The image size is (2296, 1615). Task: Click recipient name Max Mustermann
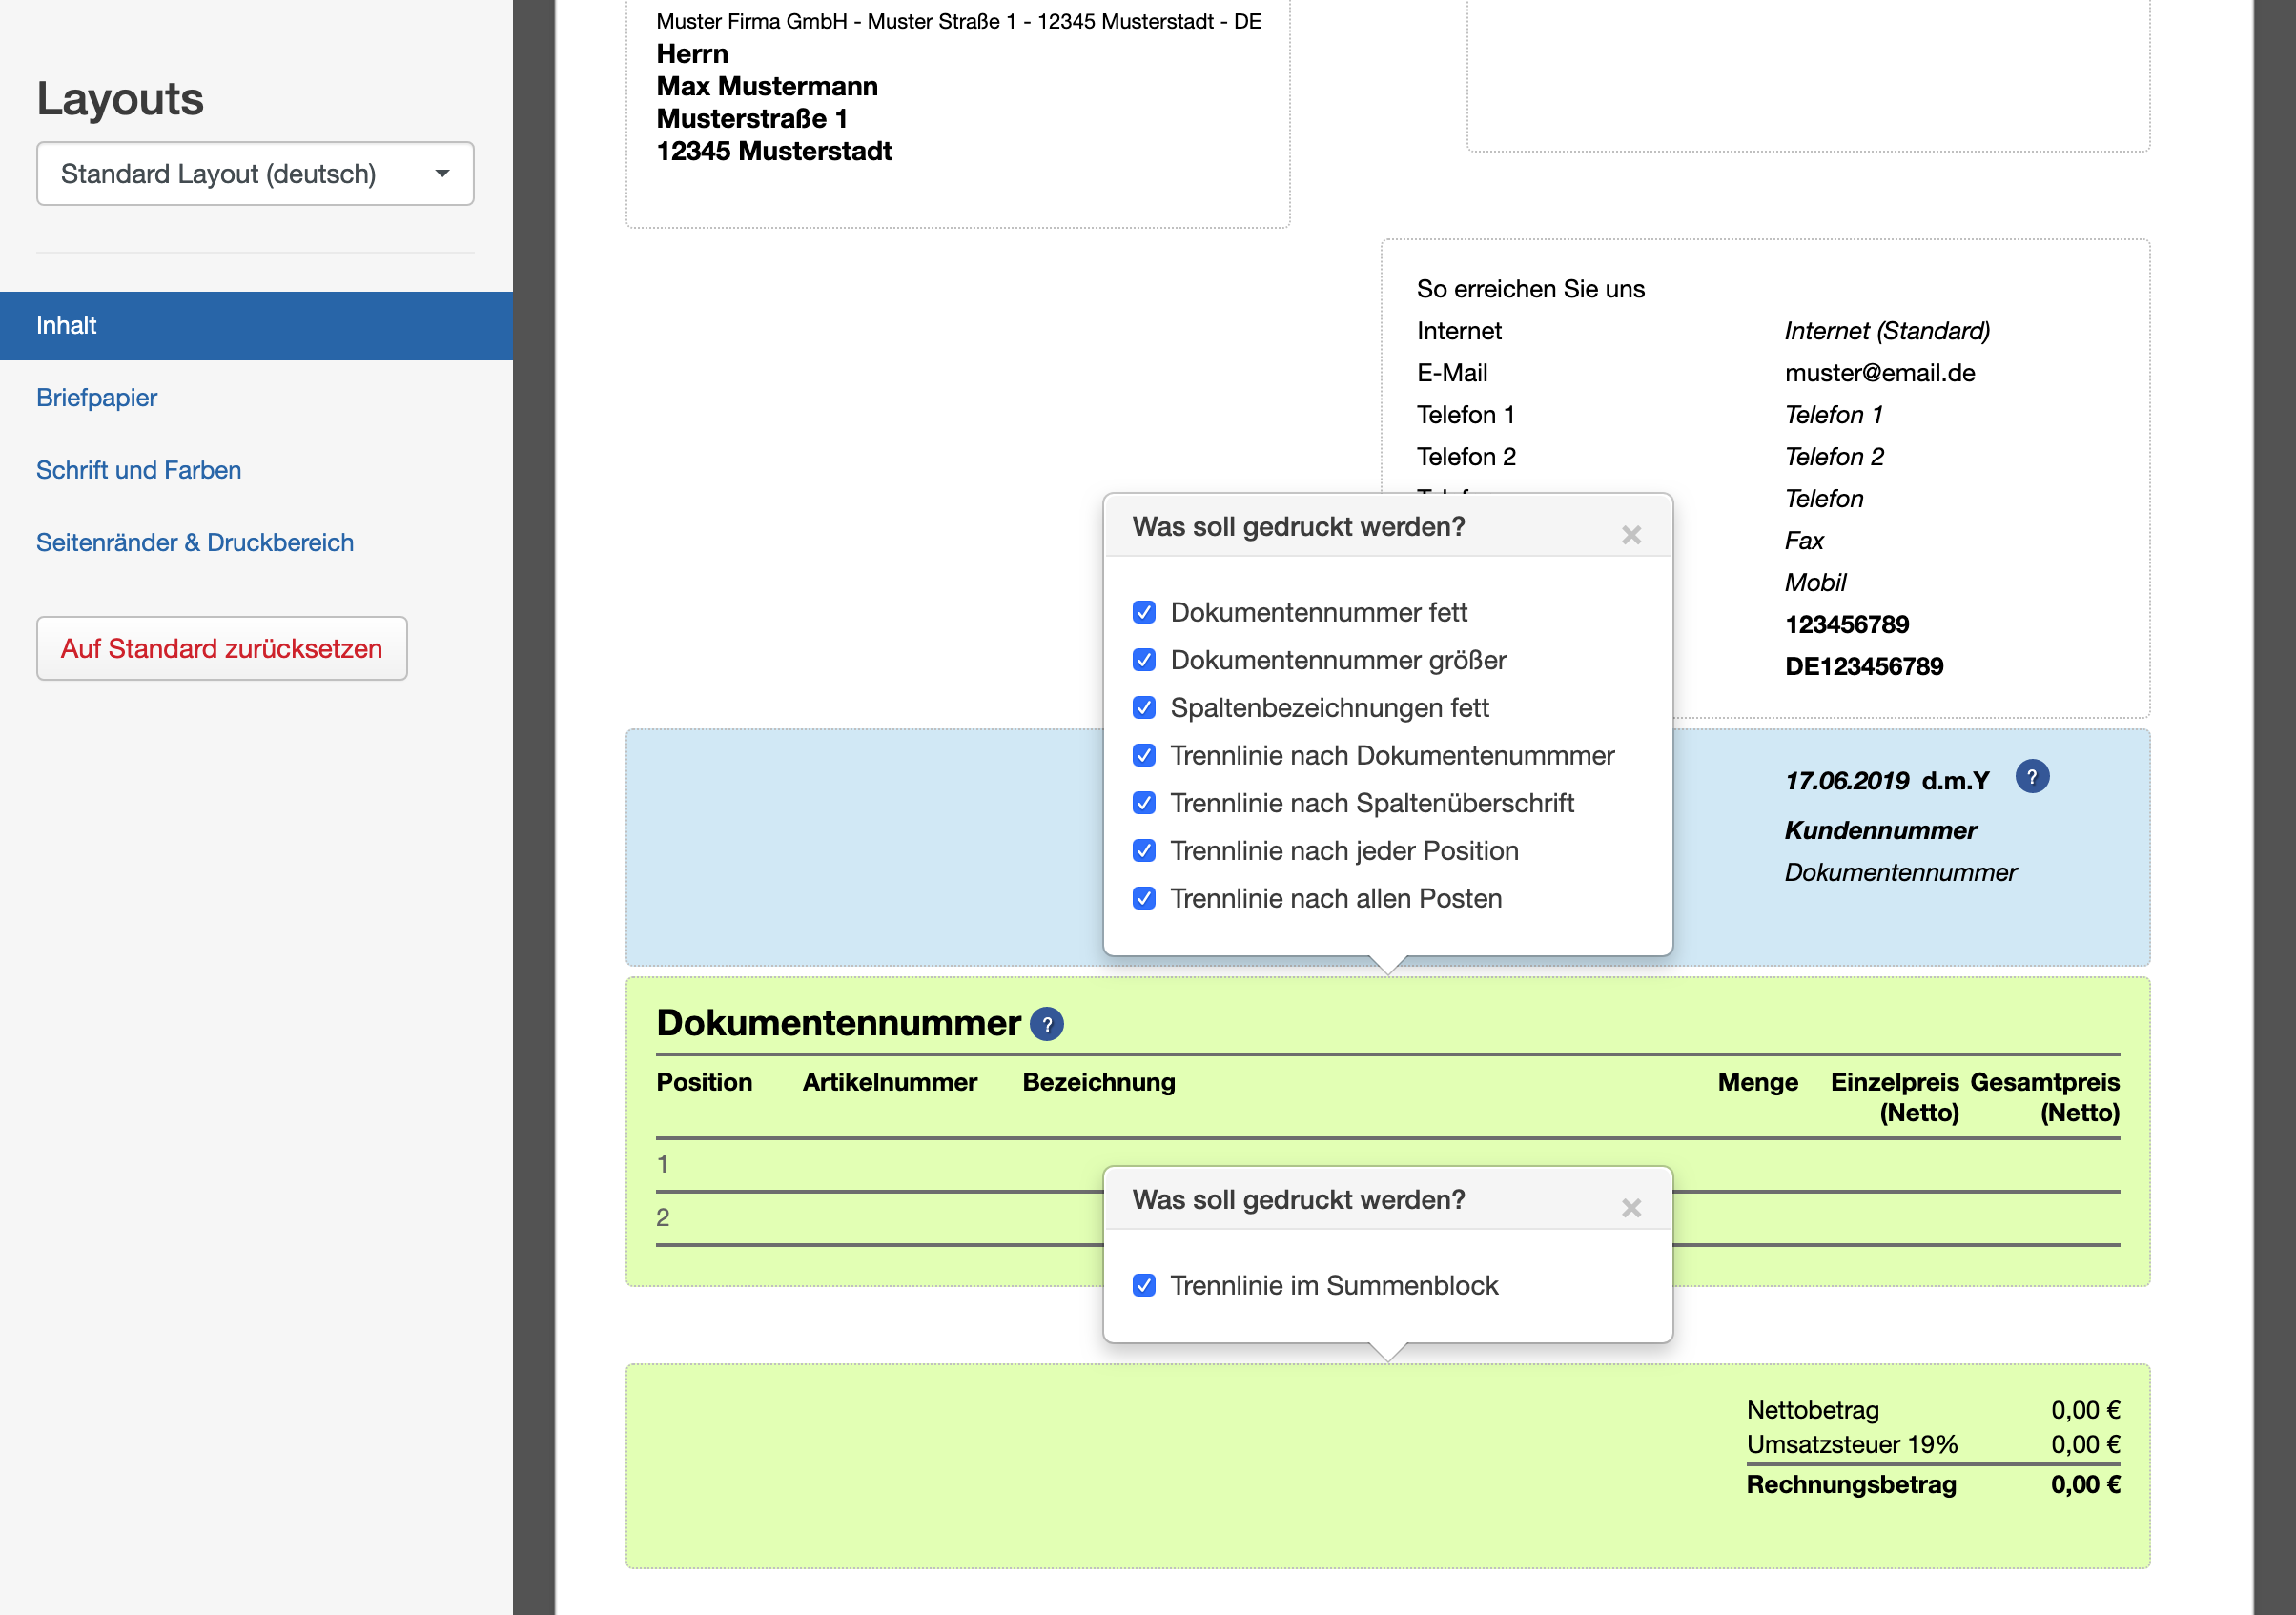767,87
